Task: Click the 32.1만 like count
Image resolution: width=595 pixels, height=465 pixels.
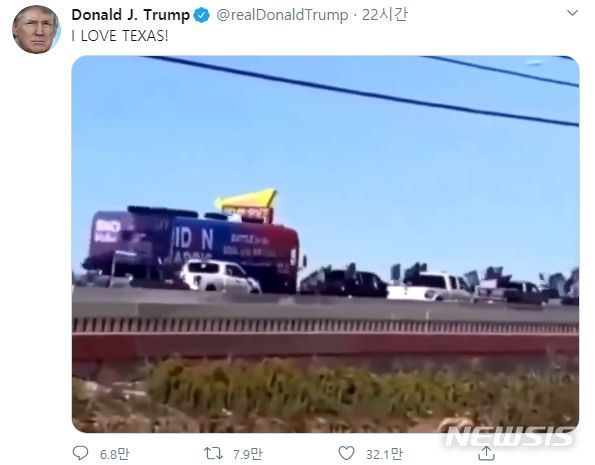Action: coord(384,454)
